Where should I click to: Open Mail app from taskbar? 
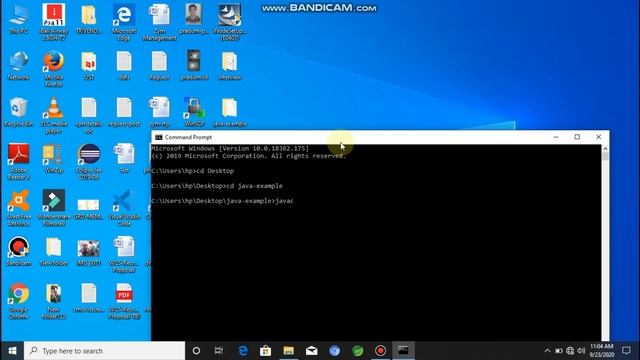click(x=312, y=351)
